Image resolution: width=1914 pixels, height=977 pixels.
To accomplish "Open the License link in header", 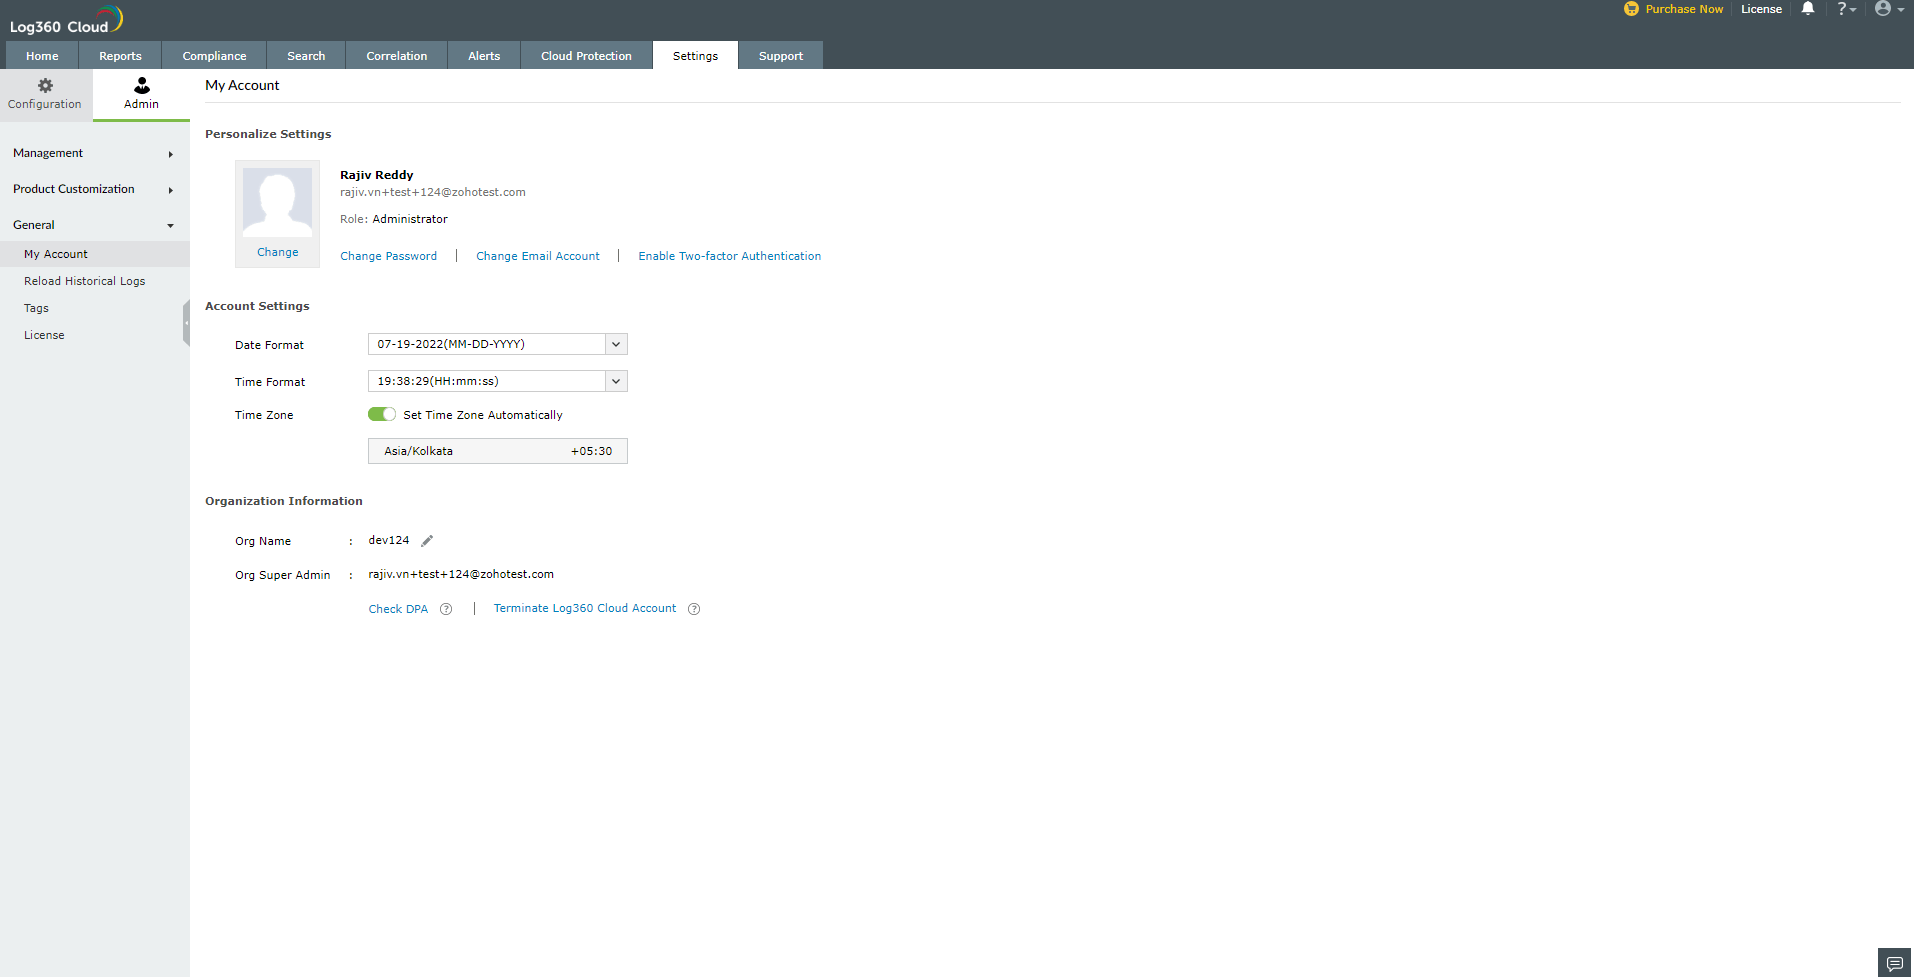I will pos(1761,9).
